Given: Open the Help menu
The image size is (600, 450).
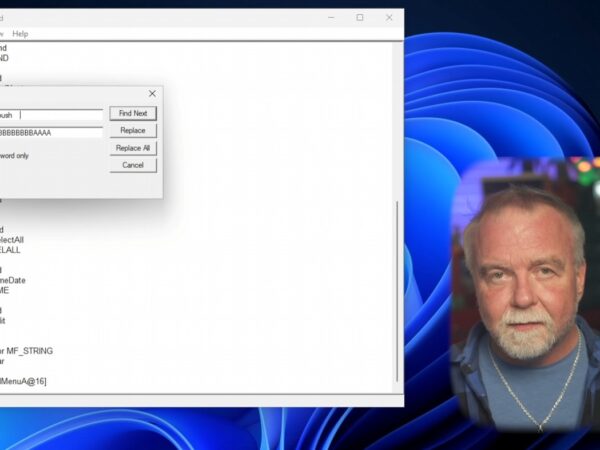Looking at the screenshot, I should click(x=20, y=34).
